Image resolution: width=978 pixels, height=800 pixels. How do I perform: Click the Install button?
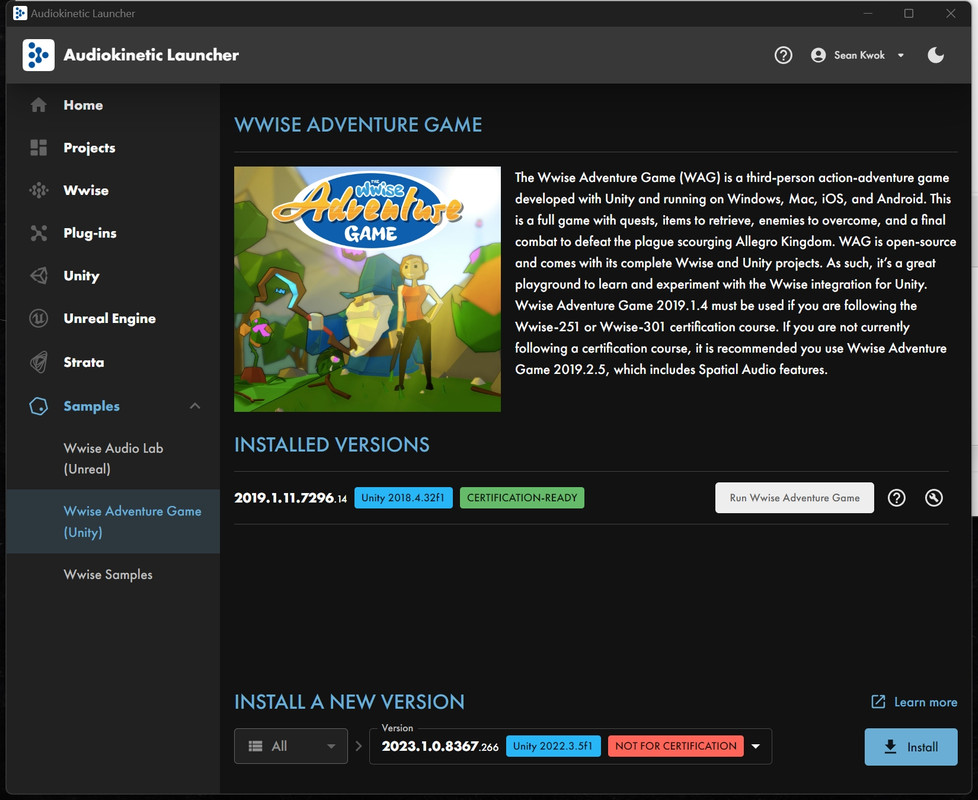(x=911, y=746)
